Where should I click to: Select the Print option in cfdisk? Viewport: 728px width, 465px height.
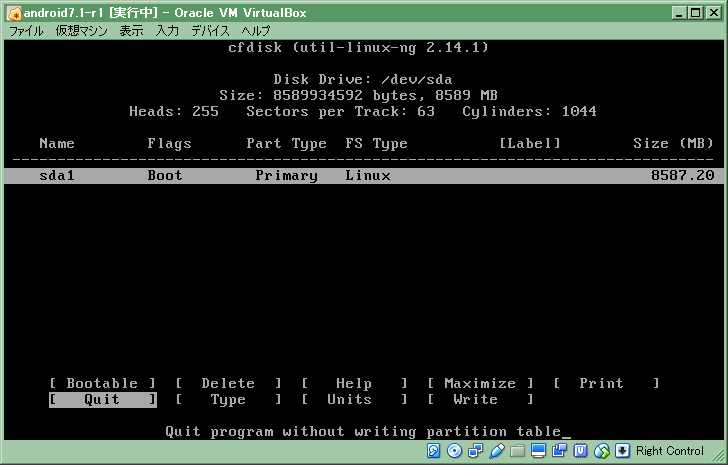tap(606, 383)
